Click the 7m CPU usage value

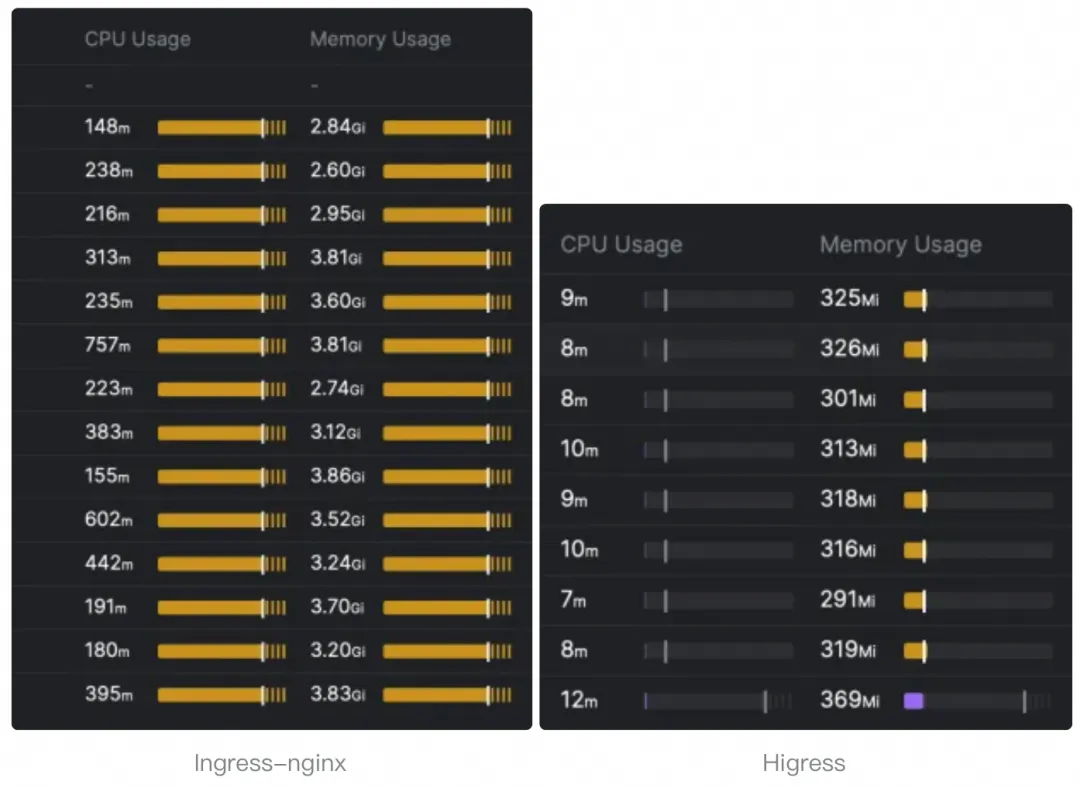pos(574,600)
